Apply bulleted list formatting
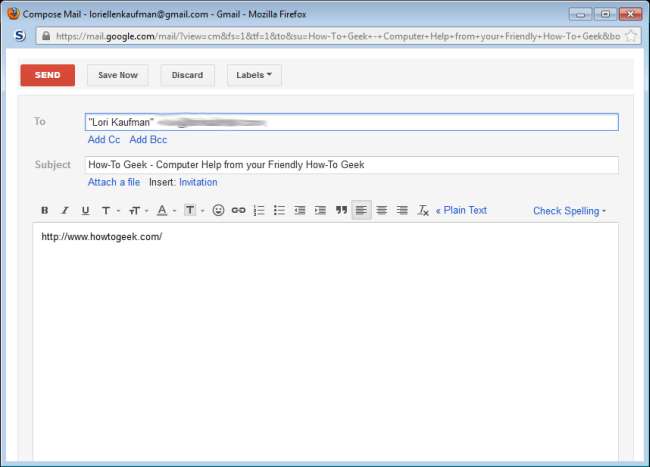This screenshot has width=650, height=467. [x=279, y=211]
